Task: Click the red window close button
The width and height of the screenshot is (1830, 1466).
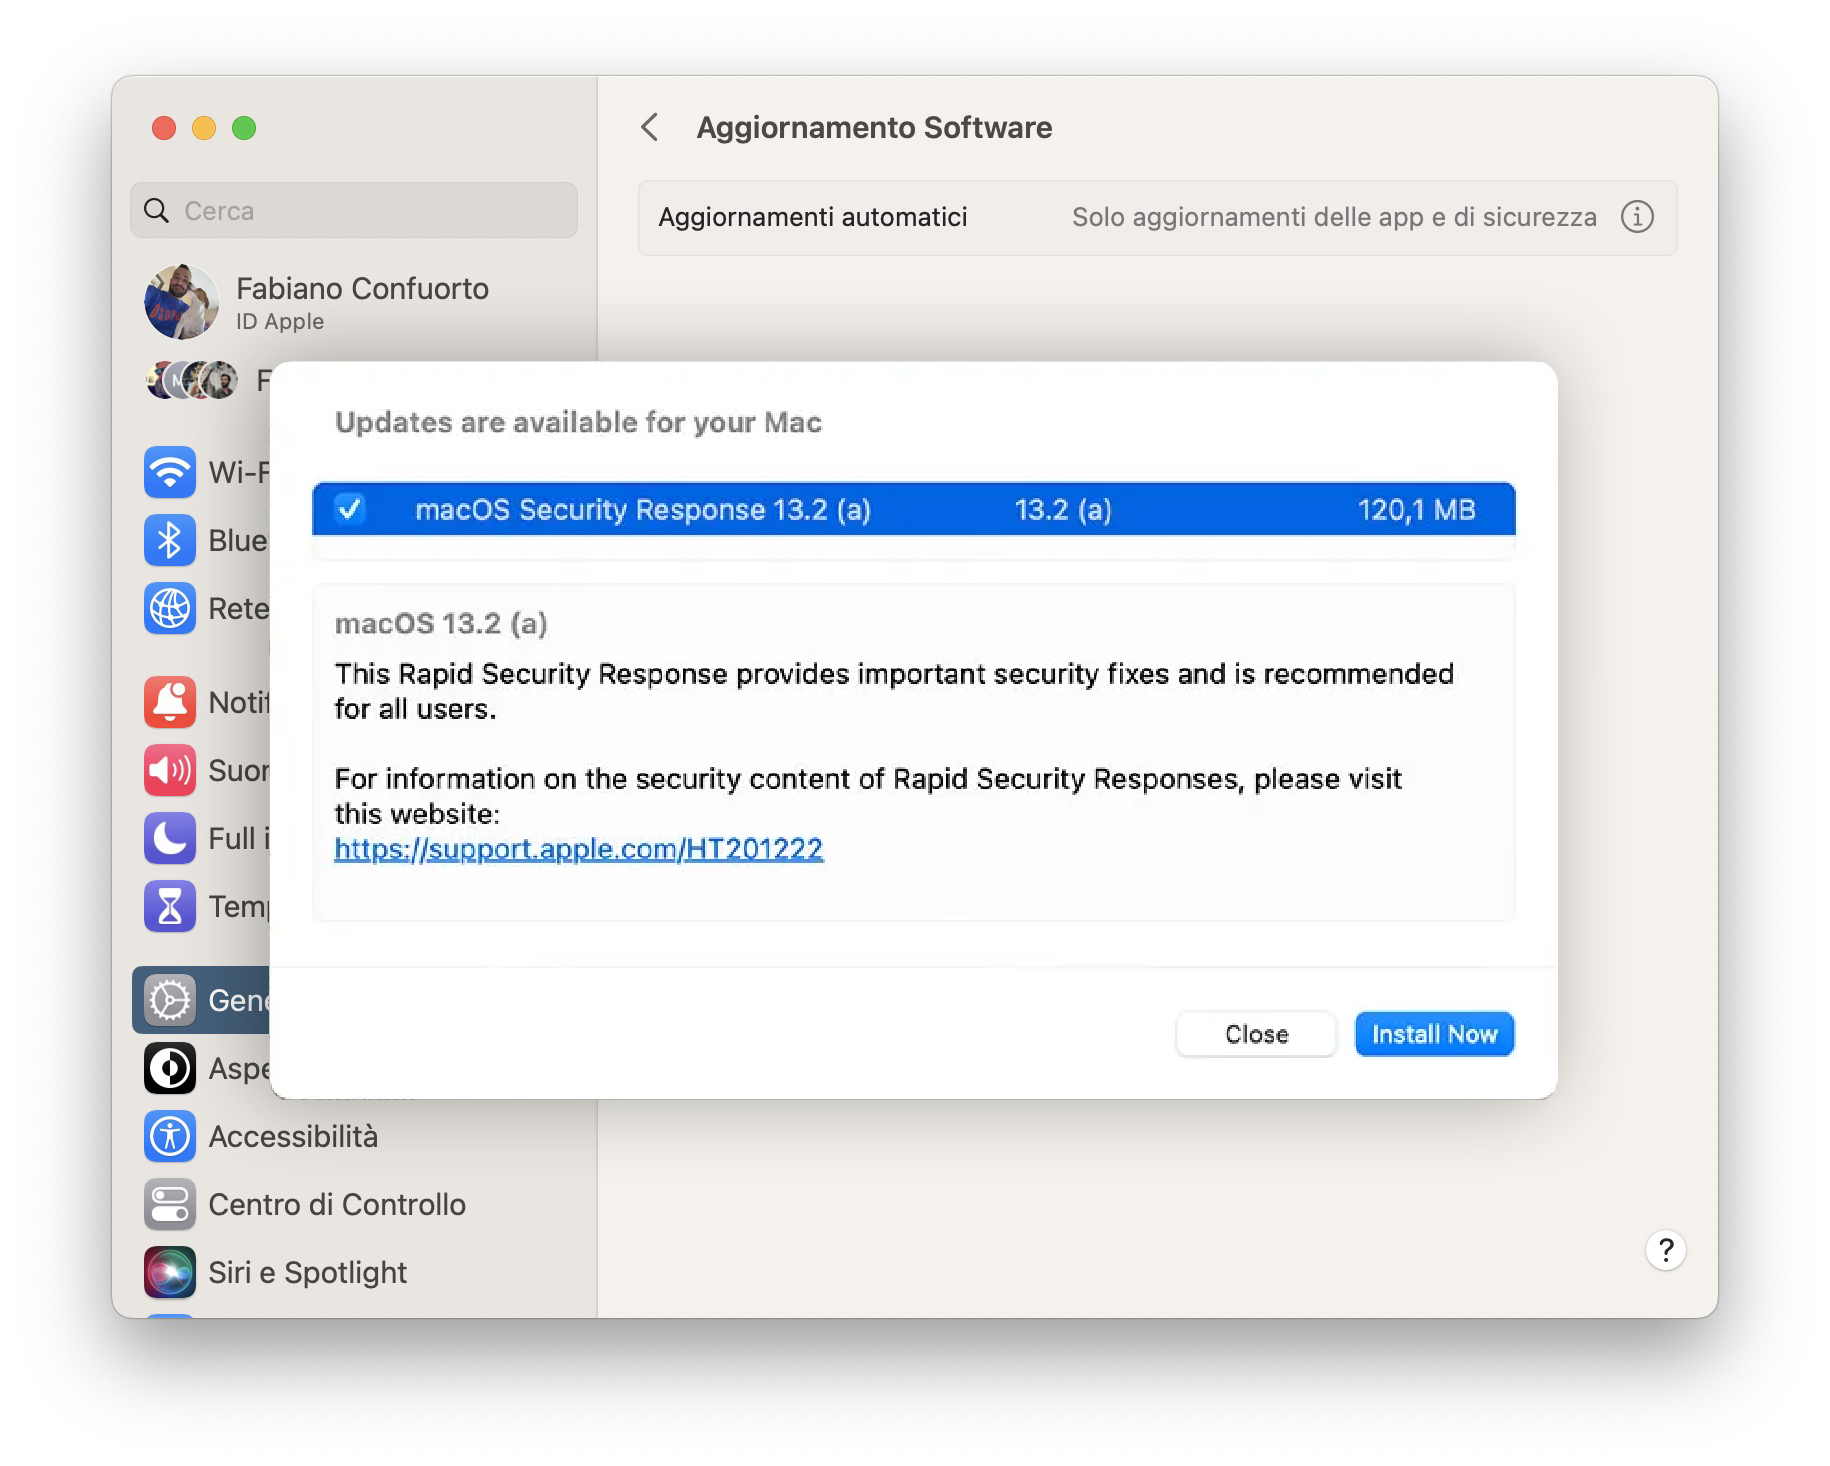Action: (164, 128)
